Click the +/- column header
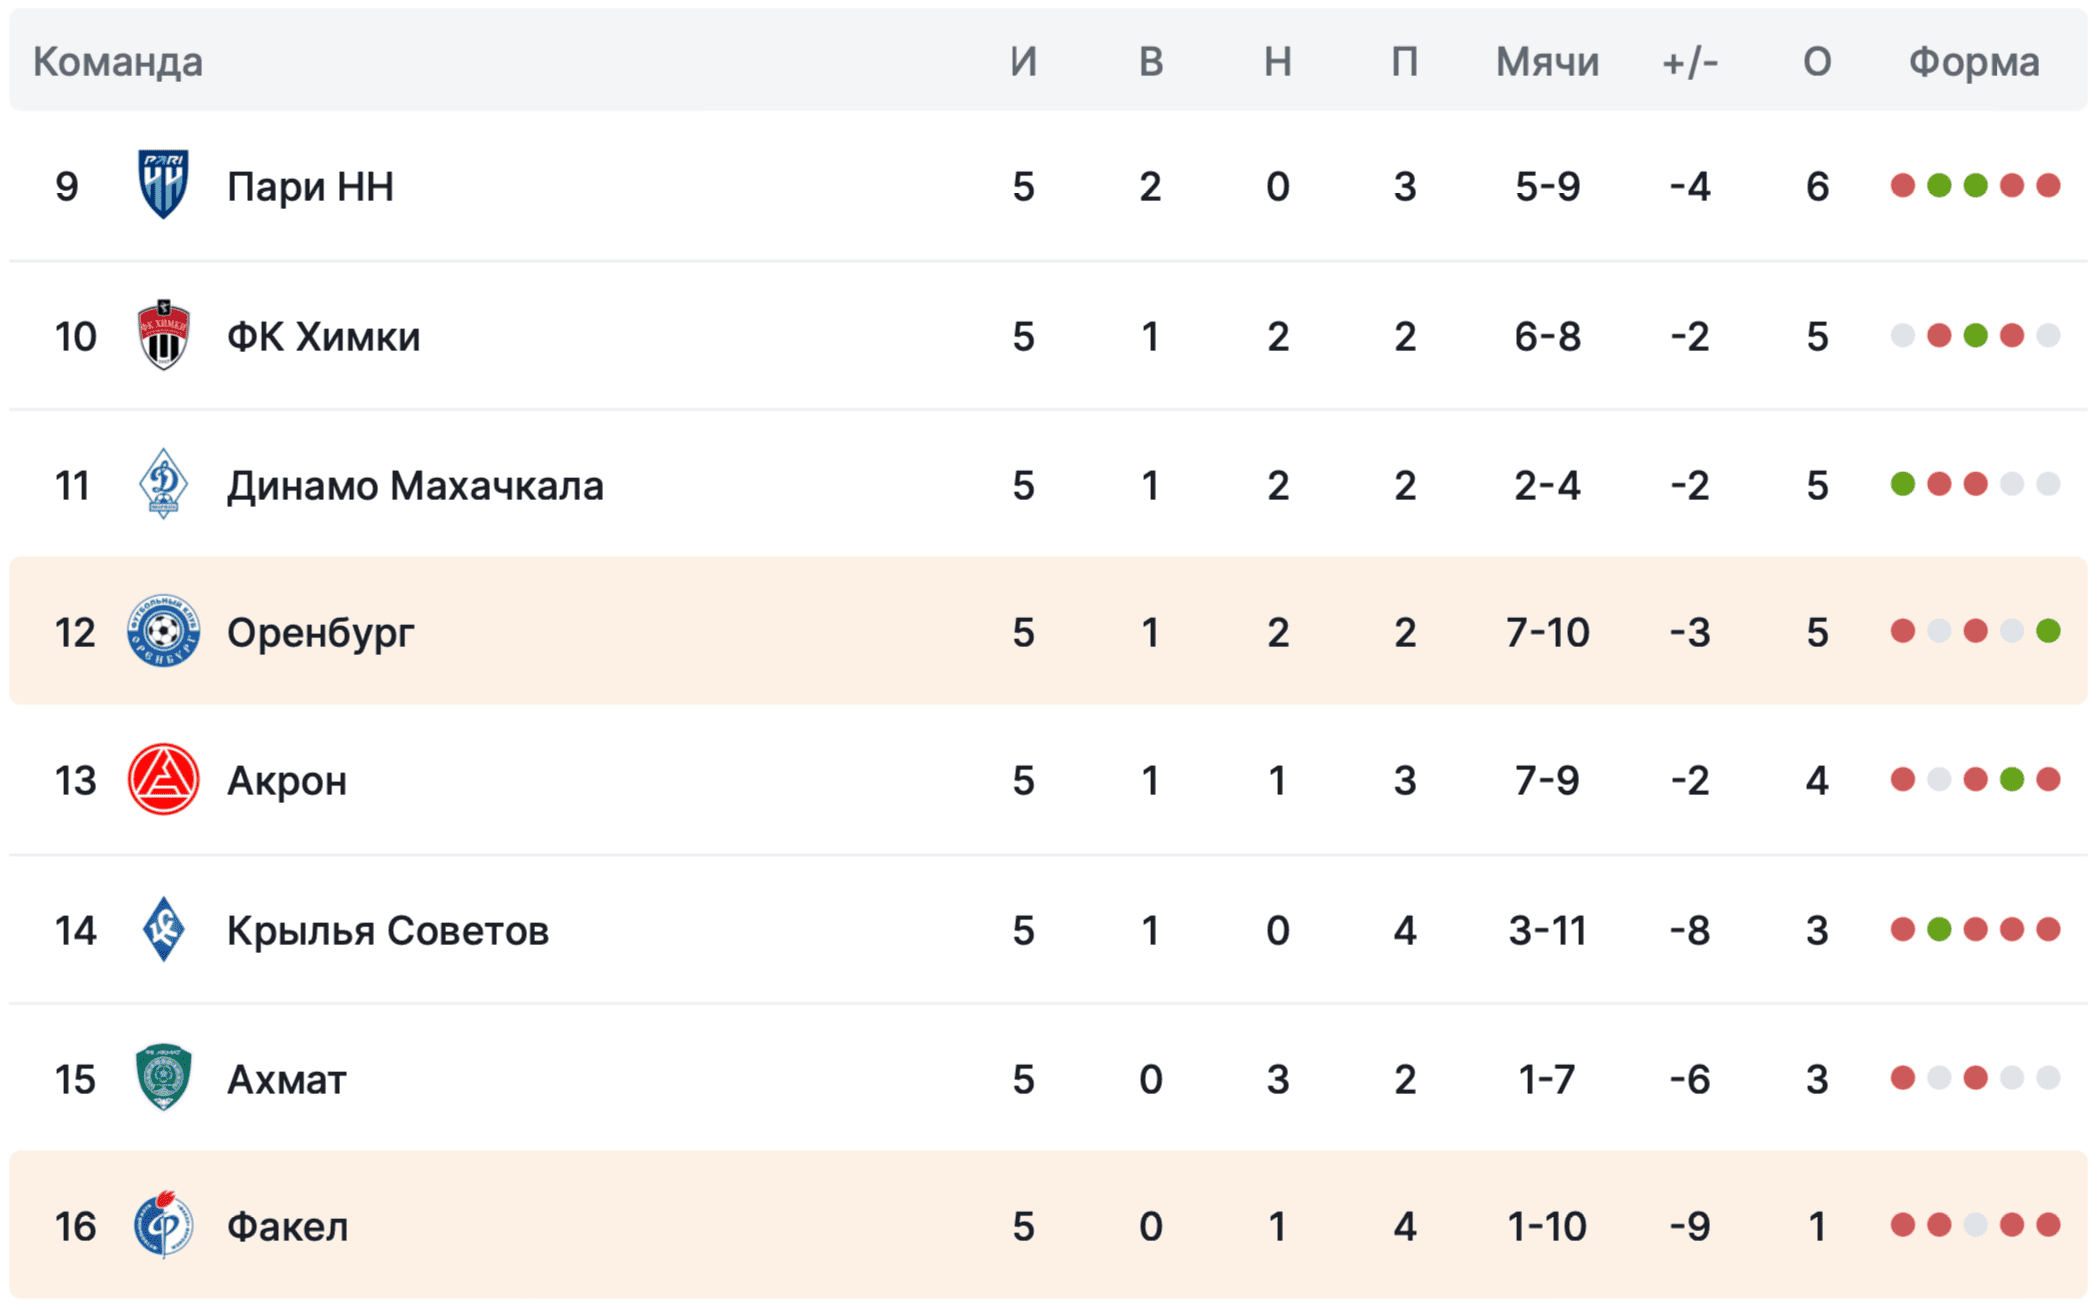 [1690, 62]
